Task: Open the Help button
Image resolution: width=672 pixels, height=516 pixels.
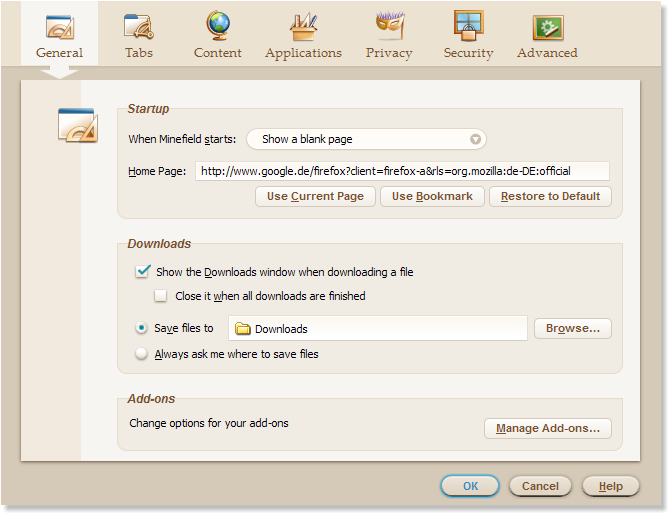Action: [611, 486]
